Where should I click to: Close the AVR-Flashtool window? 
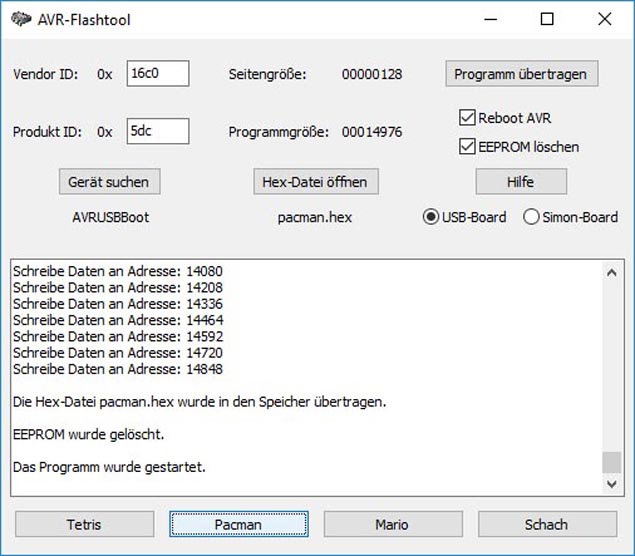pos(605,19)
